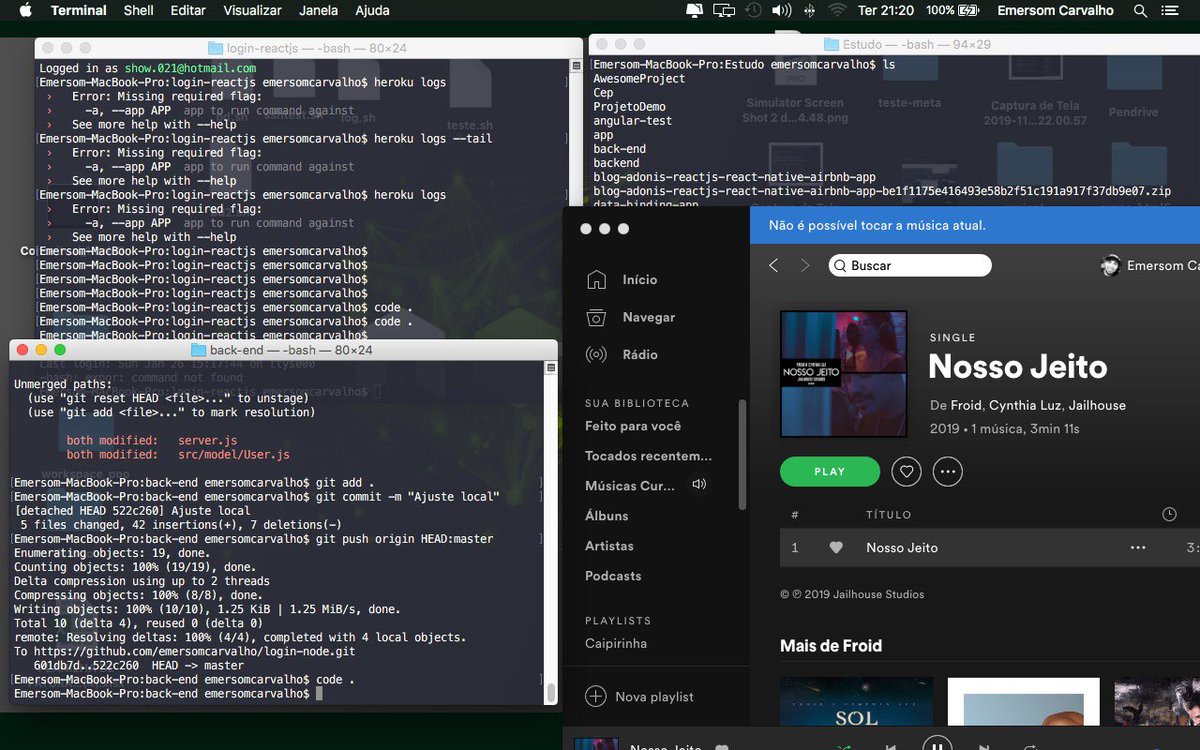Click the green PLAY button

pos(830,472)
